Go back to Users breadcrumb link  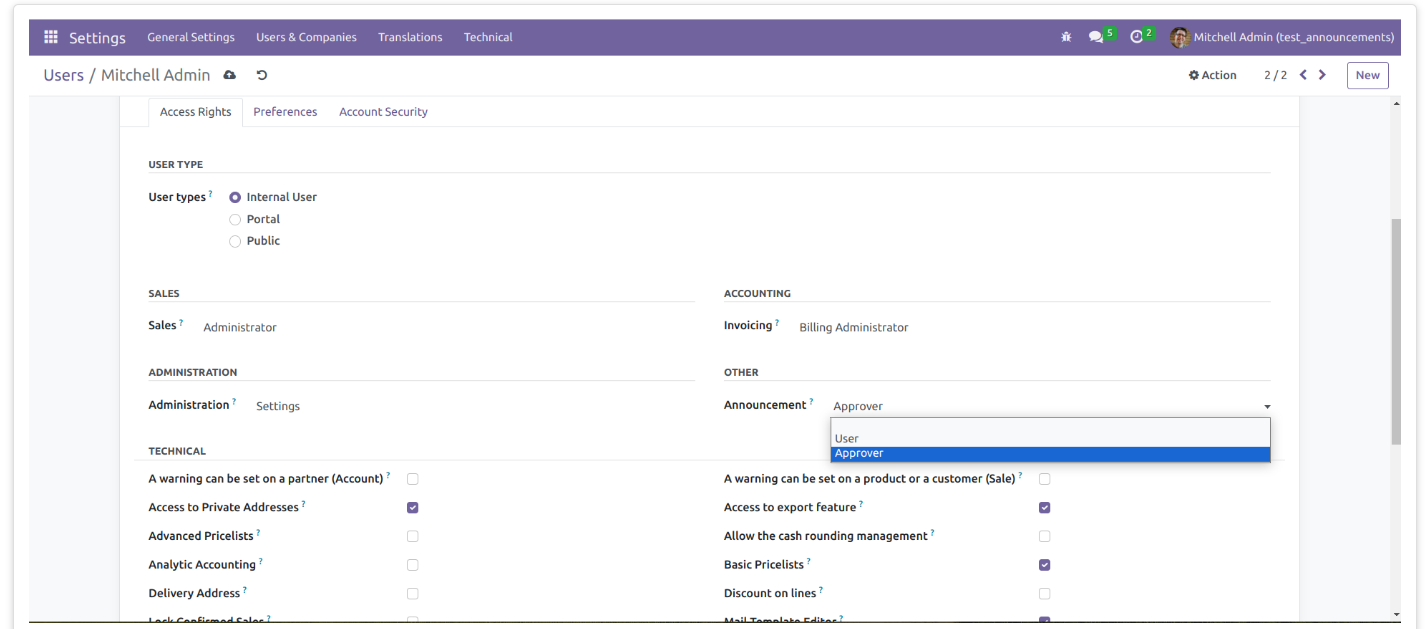point(63,75)
